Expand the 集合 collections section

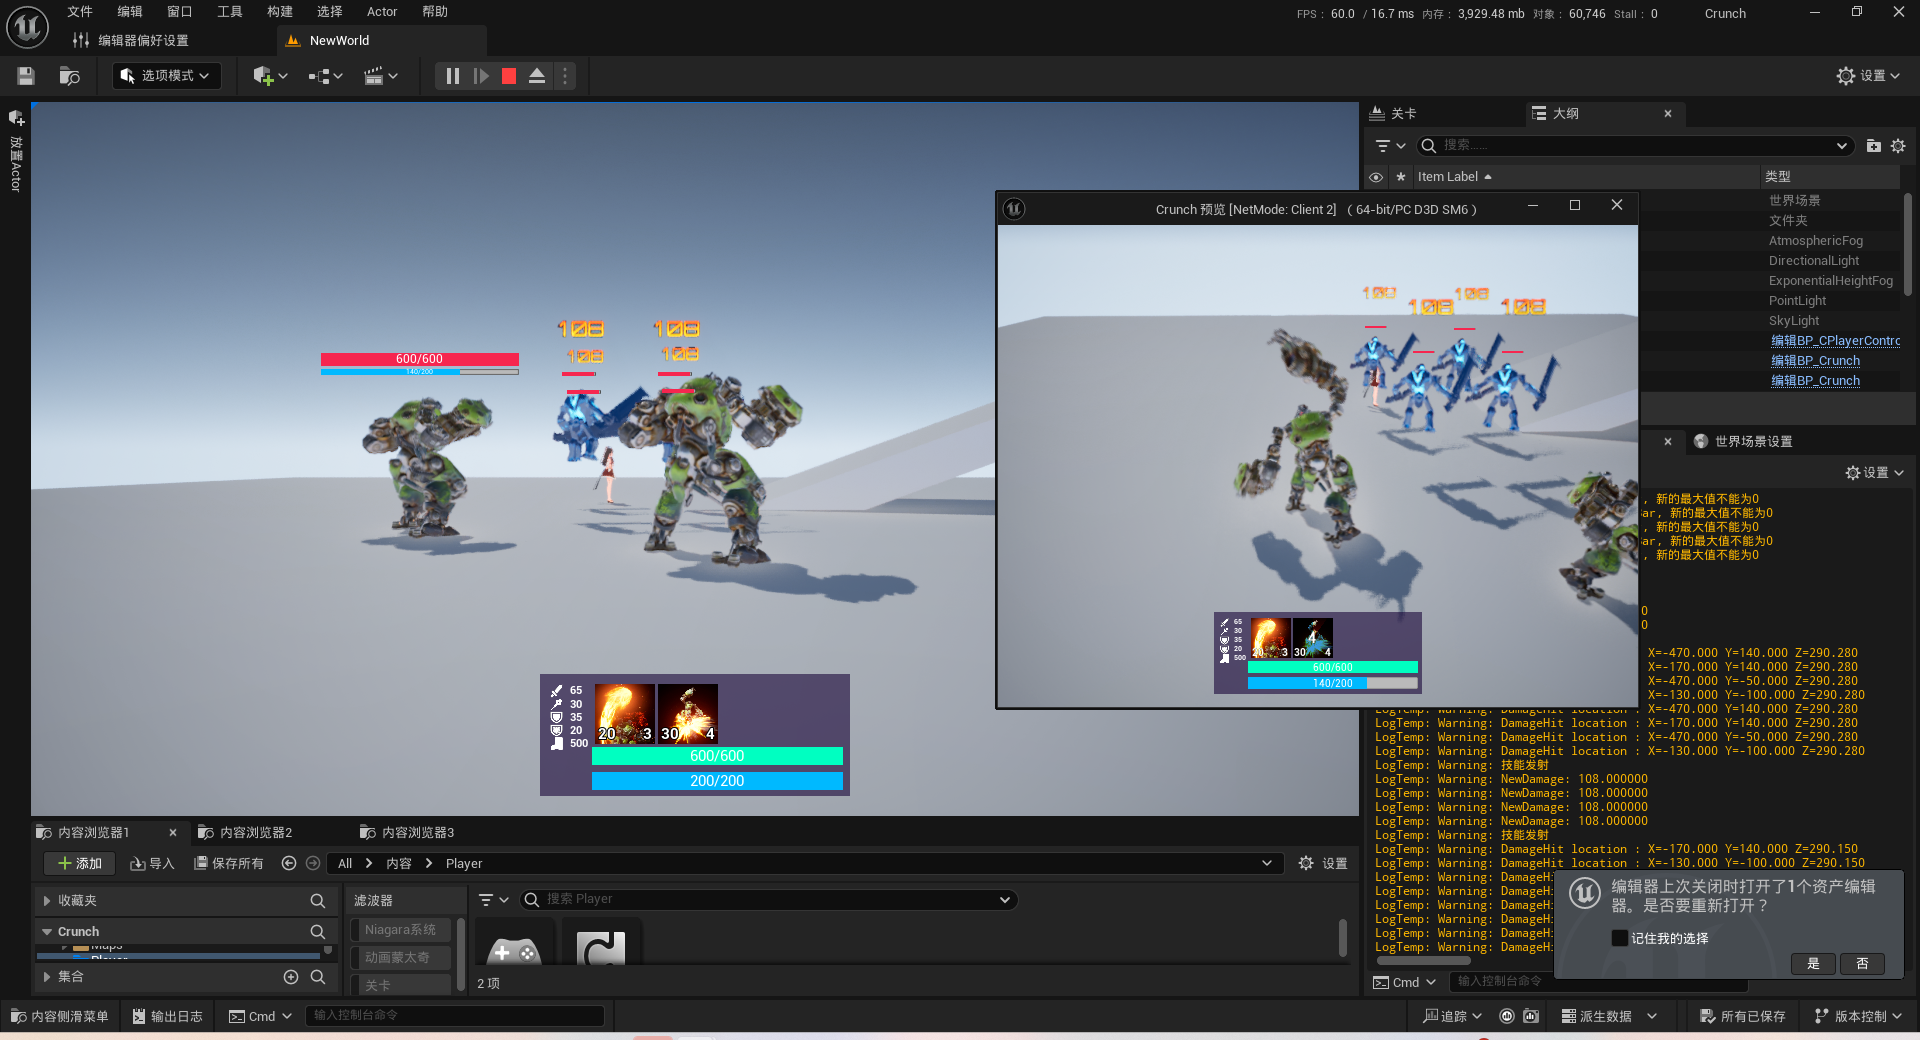(47, 977)
